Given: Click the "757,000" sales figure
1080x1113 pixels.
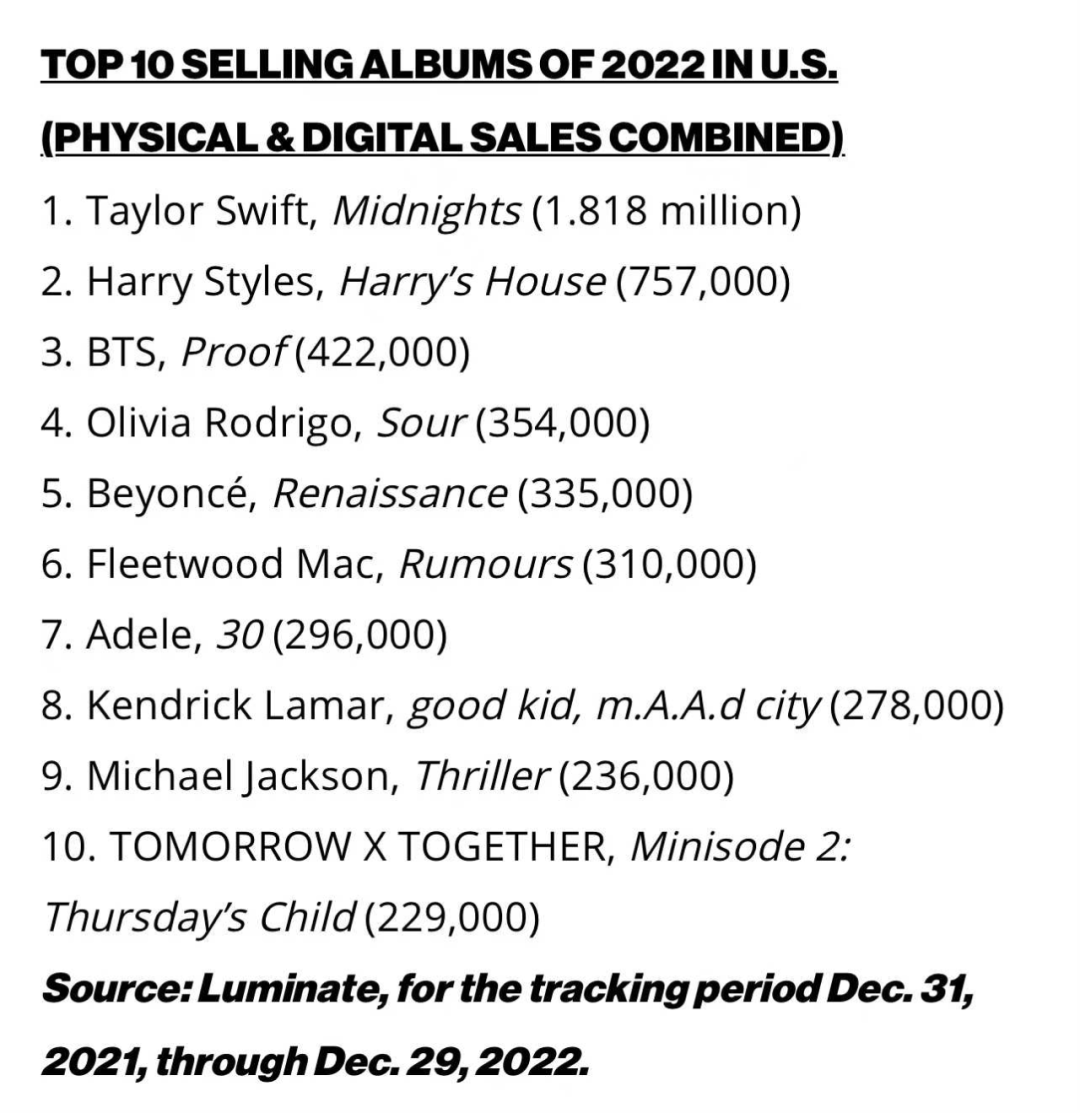Looking at the screenshot, I should click(703, 282).
